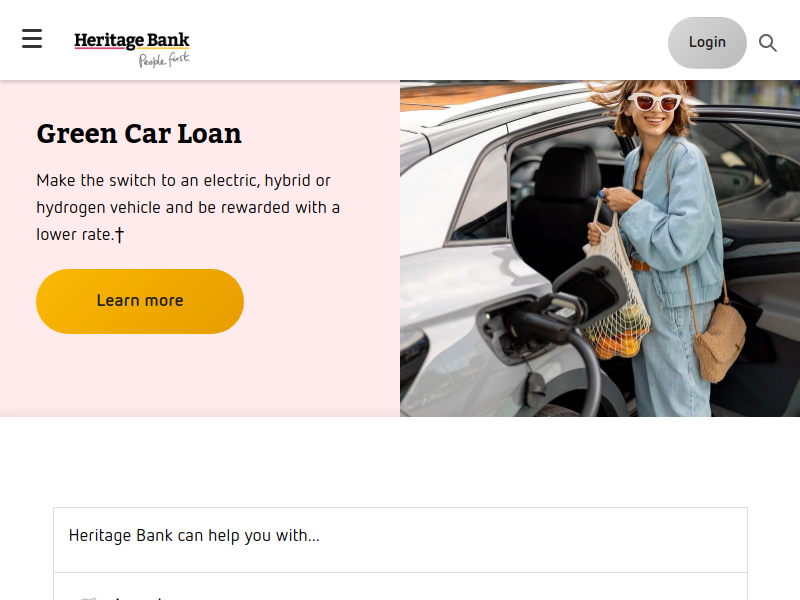Click the word "Bank" in the header logo

(168, 40)
